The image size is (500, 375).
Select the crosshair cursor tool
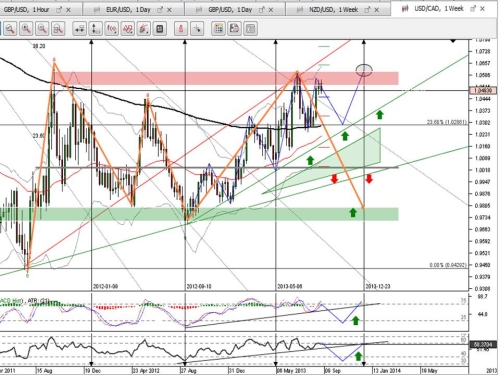point(197,29)
